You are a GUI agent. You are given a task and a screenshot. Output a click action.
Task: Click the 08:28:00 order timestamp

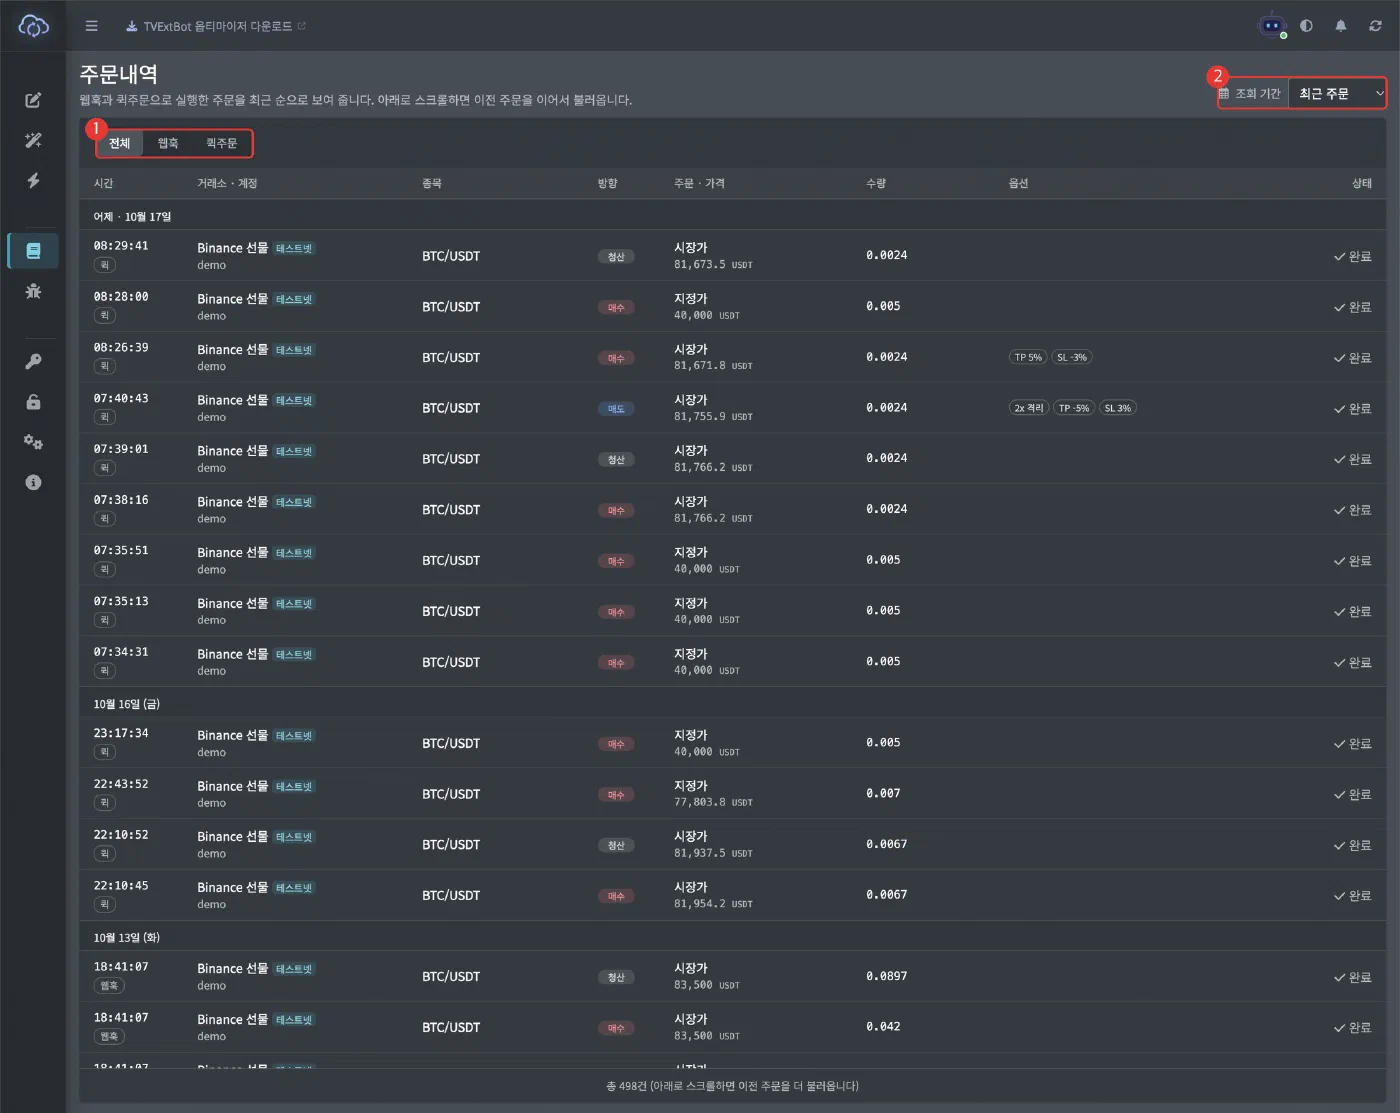[x=121, y=297]
